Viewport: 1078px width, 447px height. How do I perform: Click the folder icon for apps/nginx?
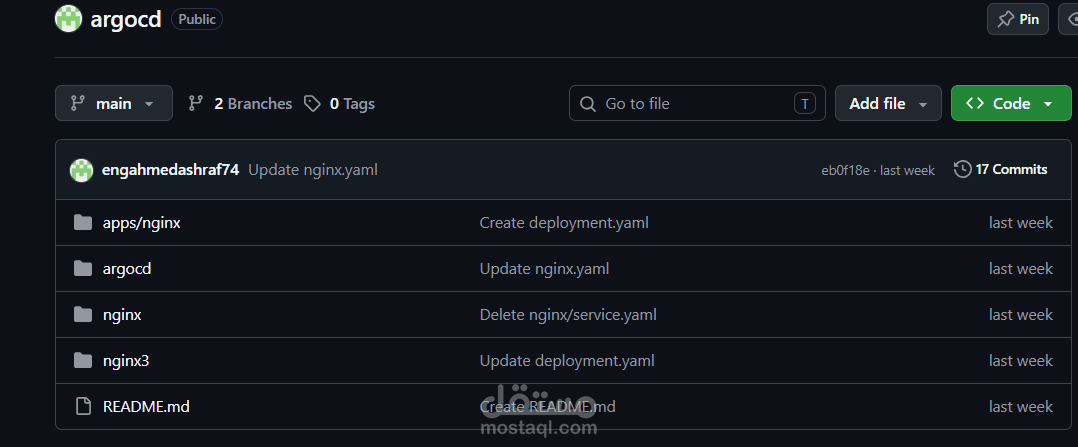(82, 222)
